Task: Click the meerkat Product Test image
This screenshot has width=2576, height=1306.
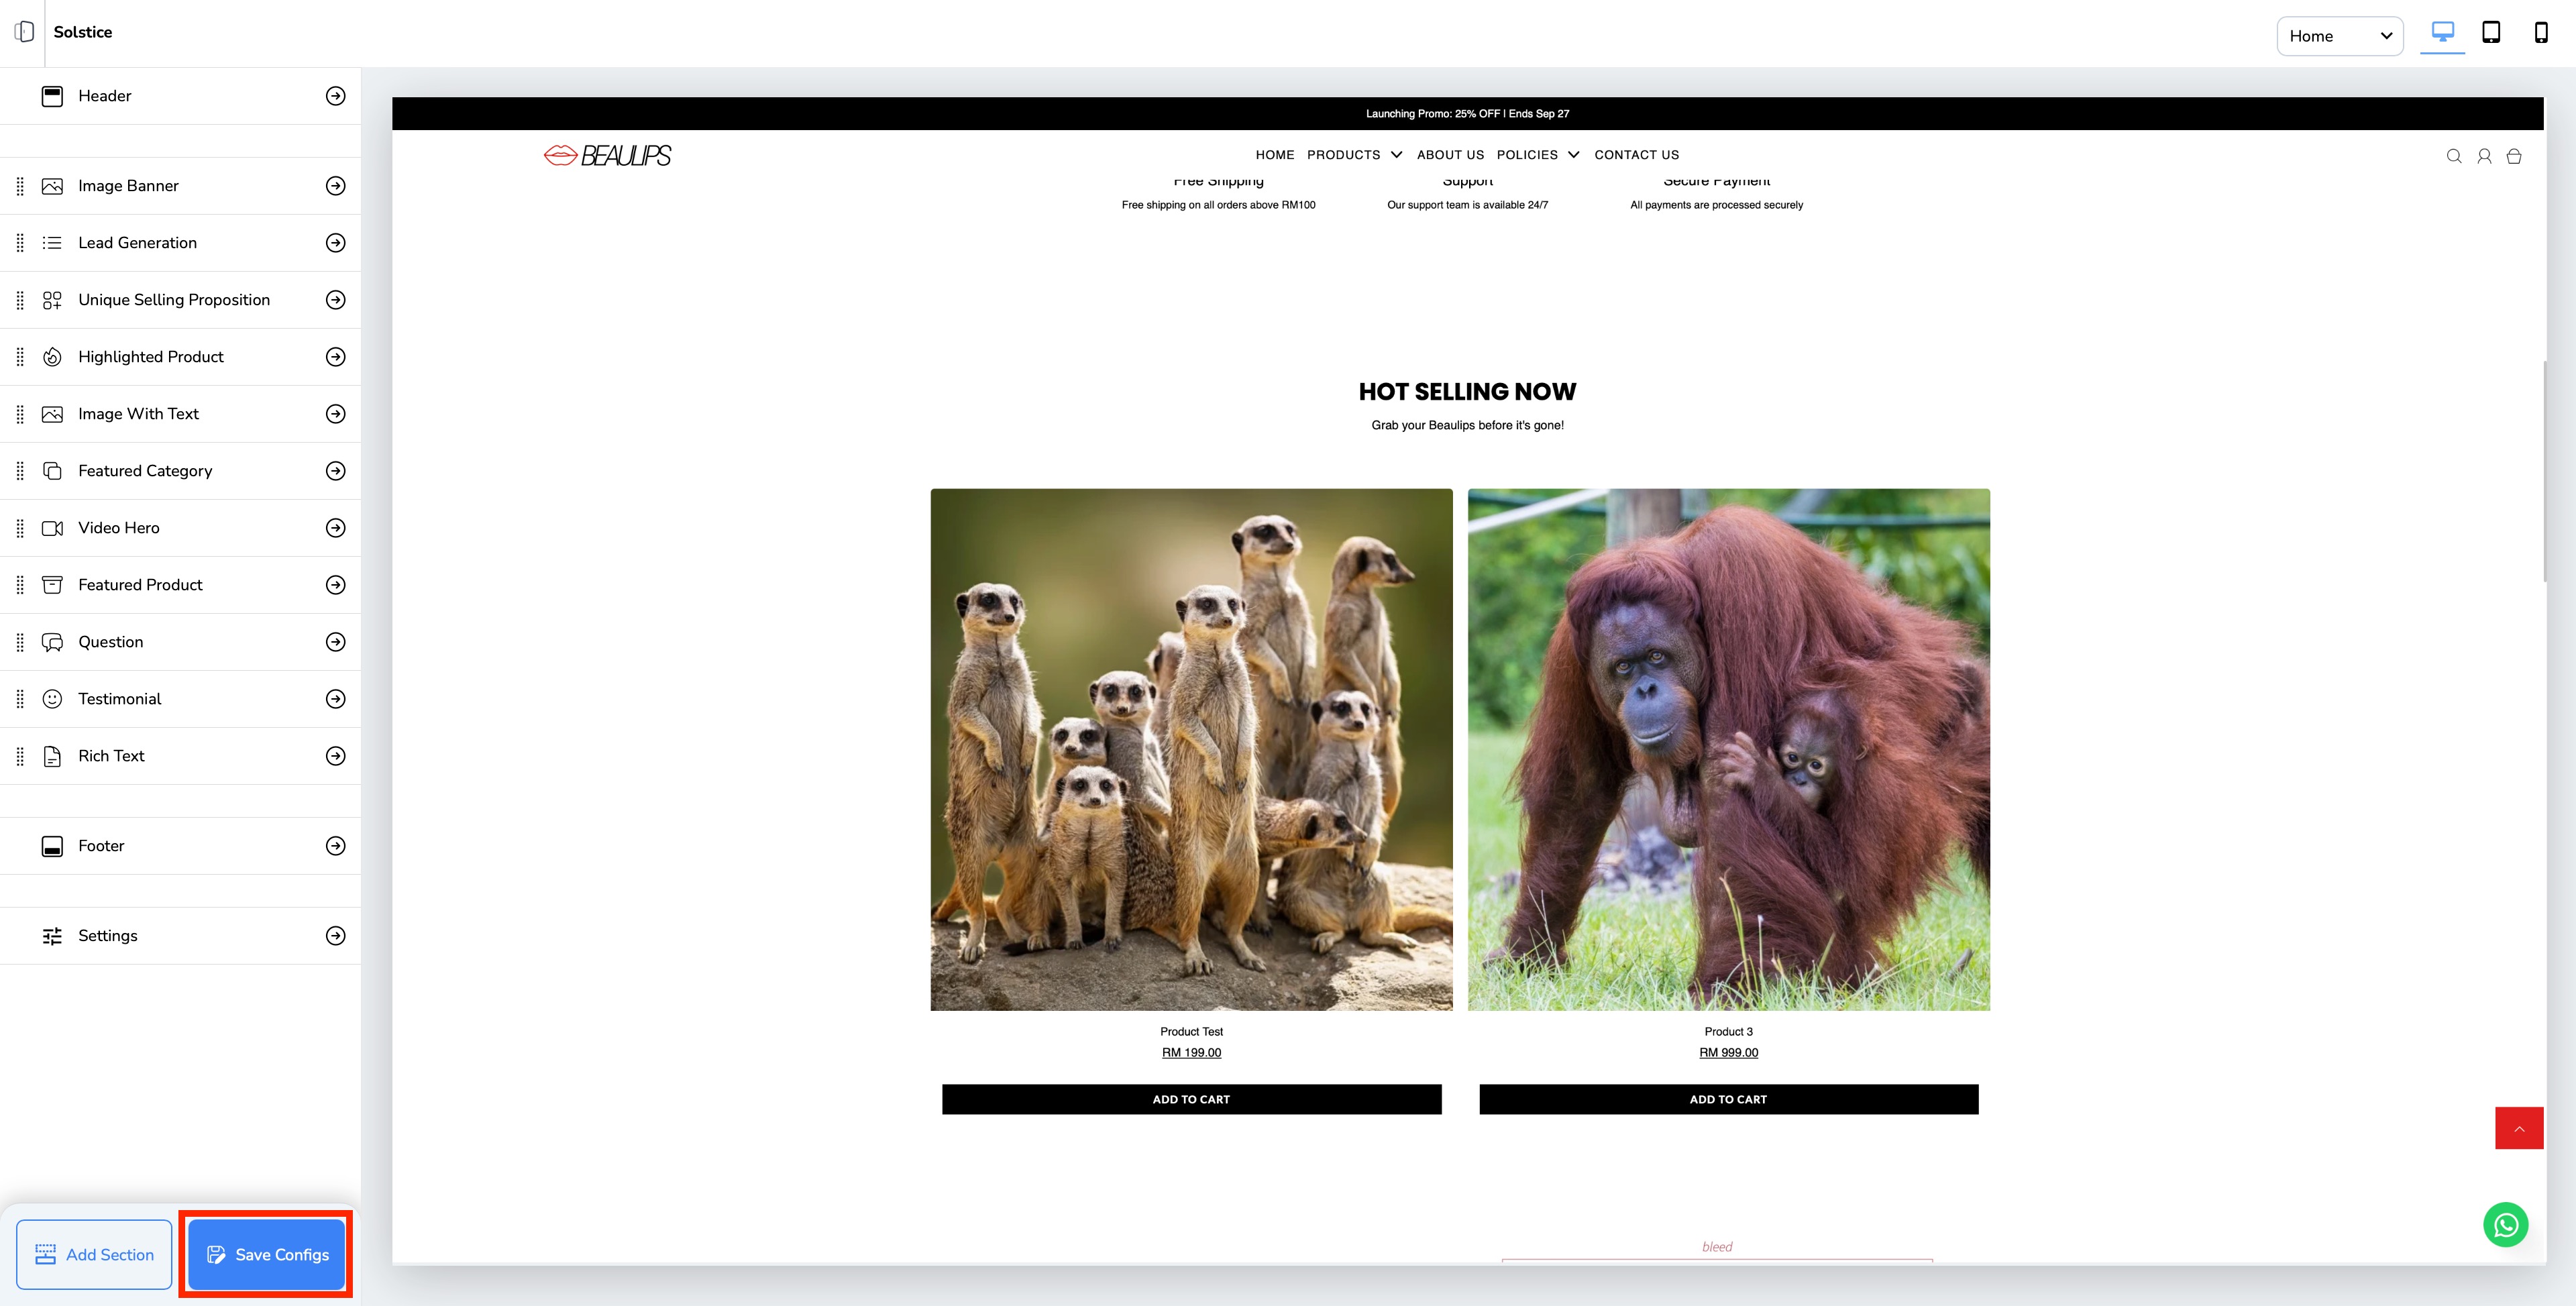Action: point(1191,749)
